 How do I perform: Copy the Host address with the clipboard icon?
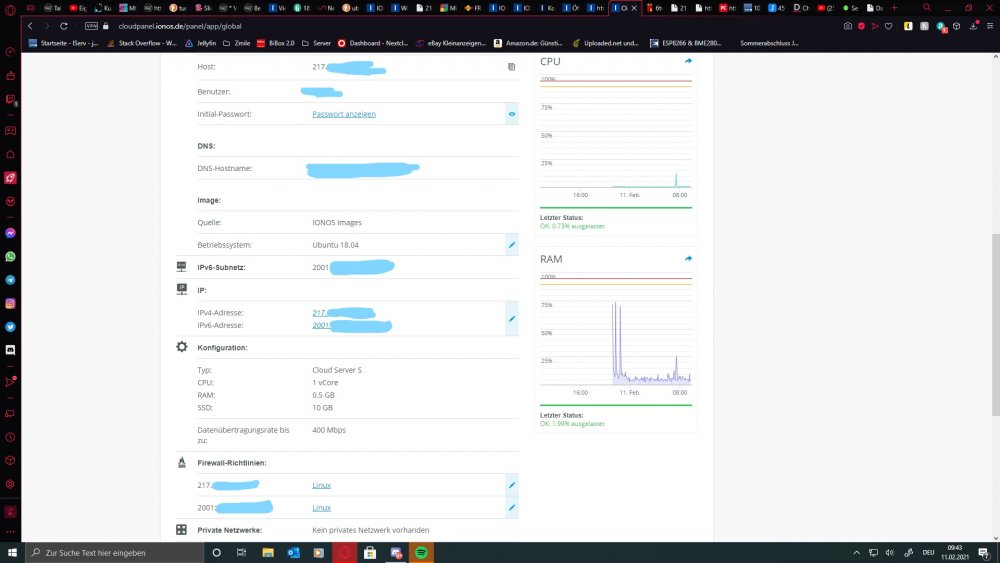click(511, 67)
